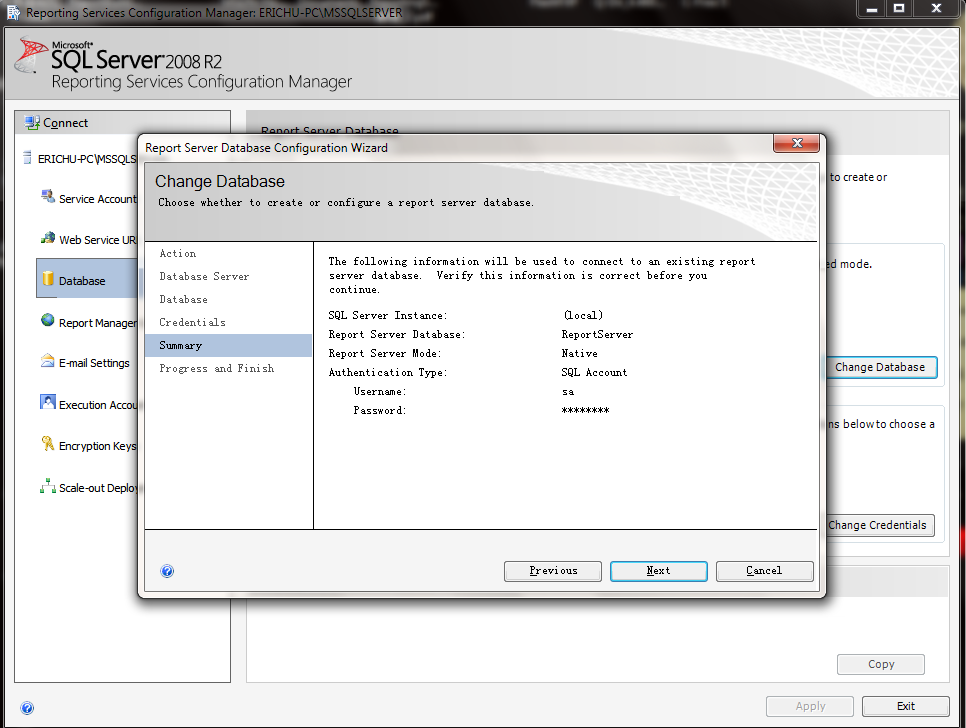Click the Encryption Keys icon

tap(47, 443)
